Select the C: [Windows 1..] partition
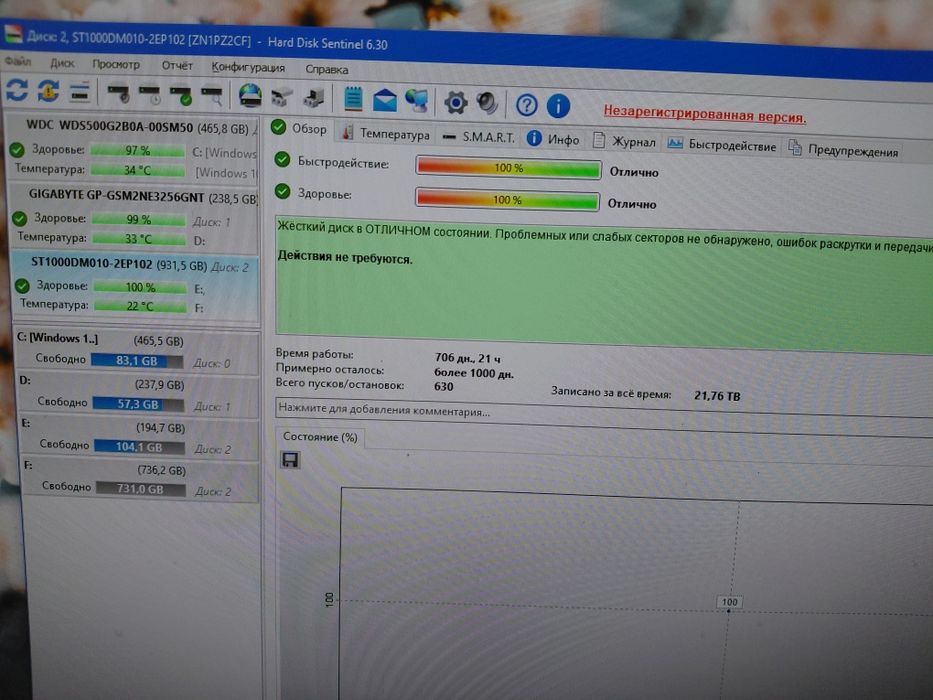Viewport: 933px width, 700px height. tap(138, 351)
